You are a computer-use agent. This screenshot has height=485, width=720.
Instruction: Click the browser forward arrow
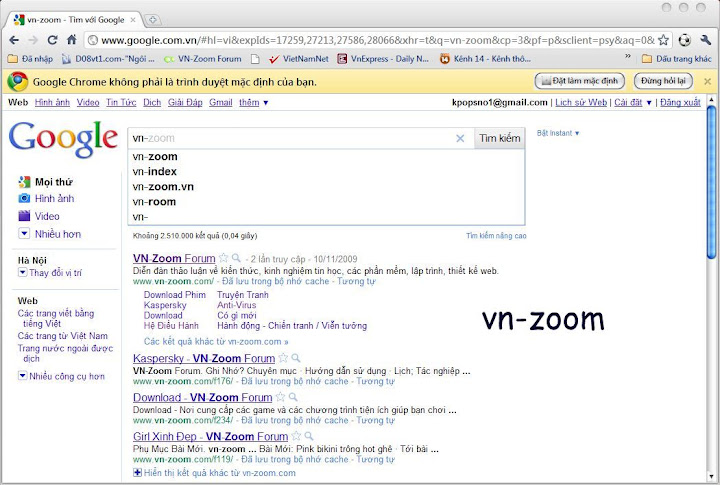tap(33, 40)
